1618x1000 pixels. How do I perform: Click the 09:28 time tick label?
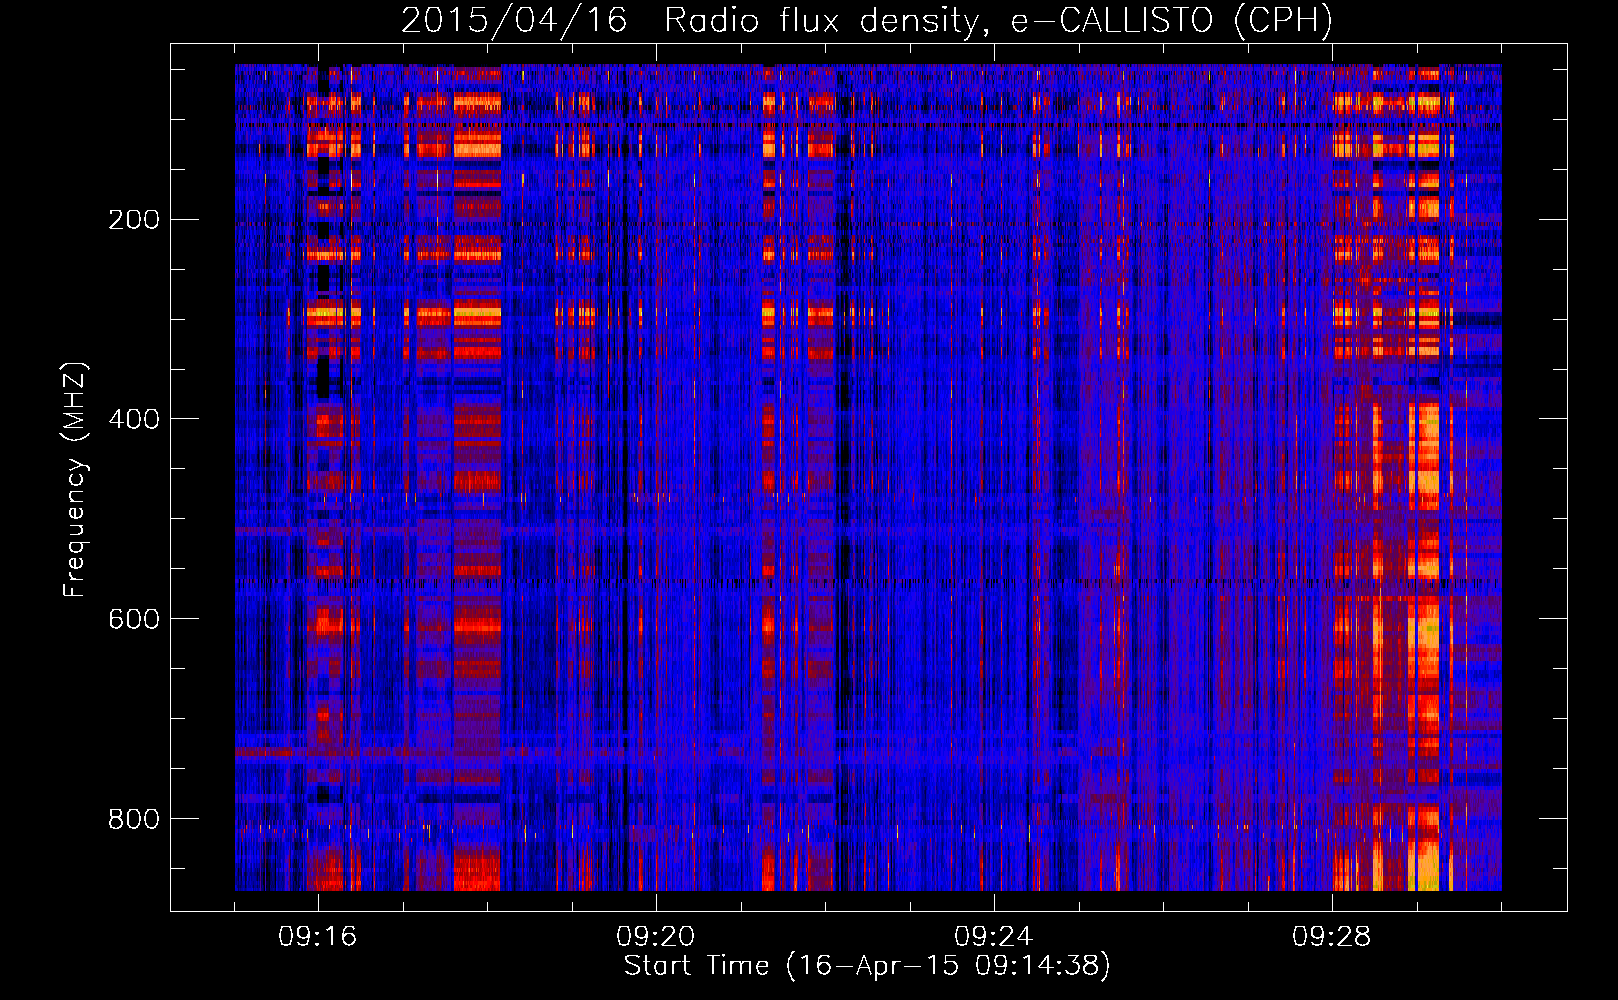click(x=1332, y=937)
